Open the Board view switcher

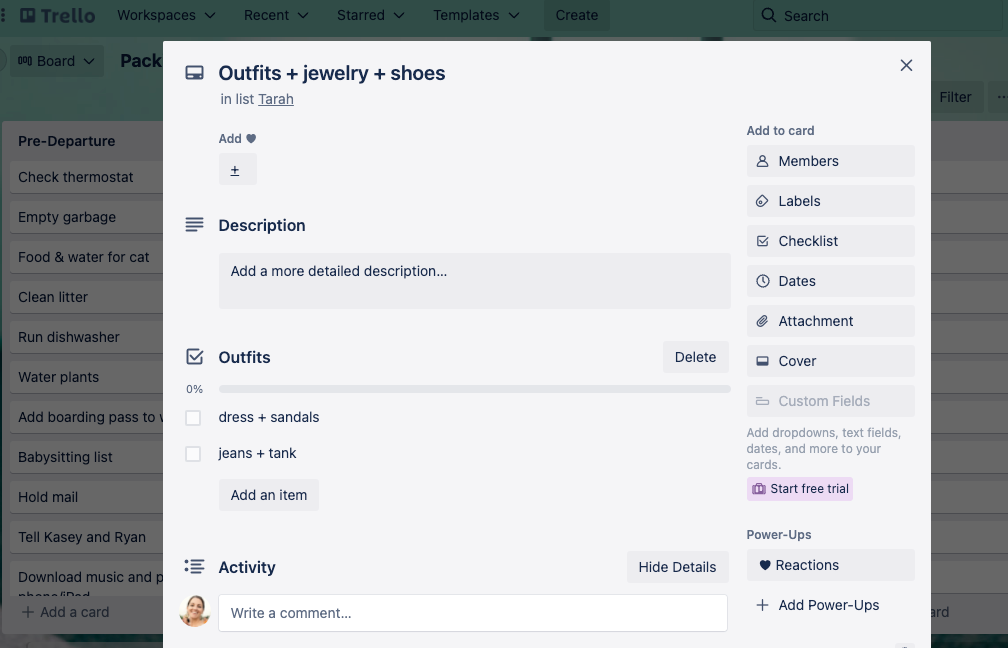[x=57, y=60]
